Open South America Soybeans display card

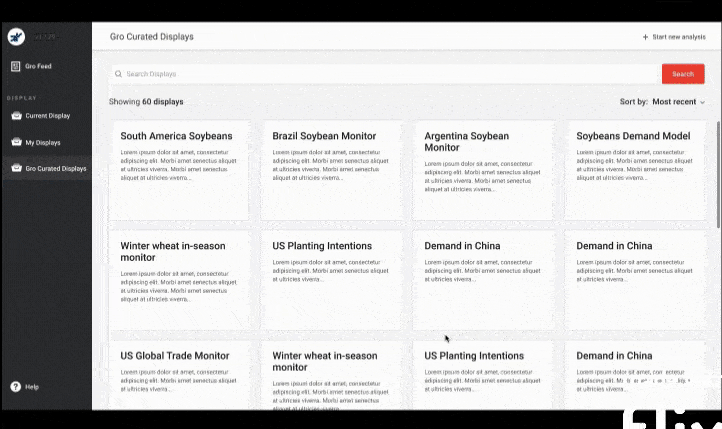click(179, 170)
